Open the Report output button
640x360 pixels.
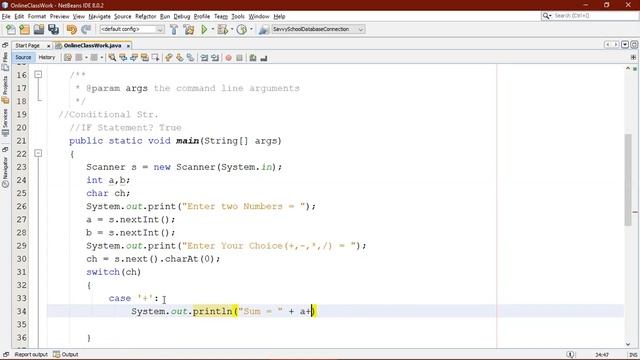[31, 354]
